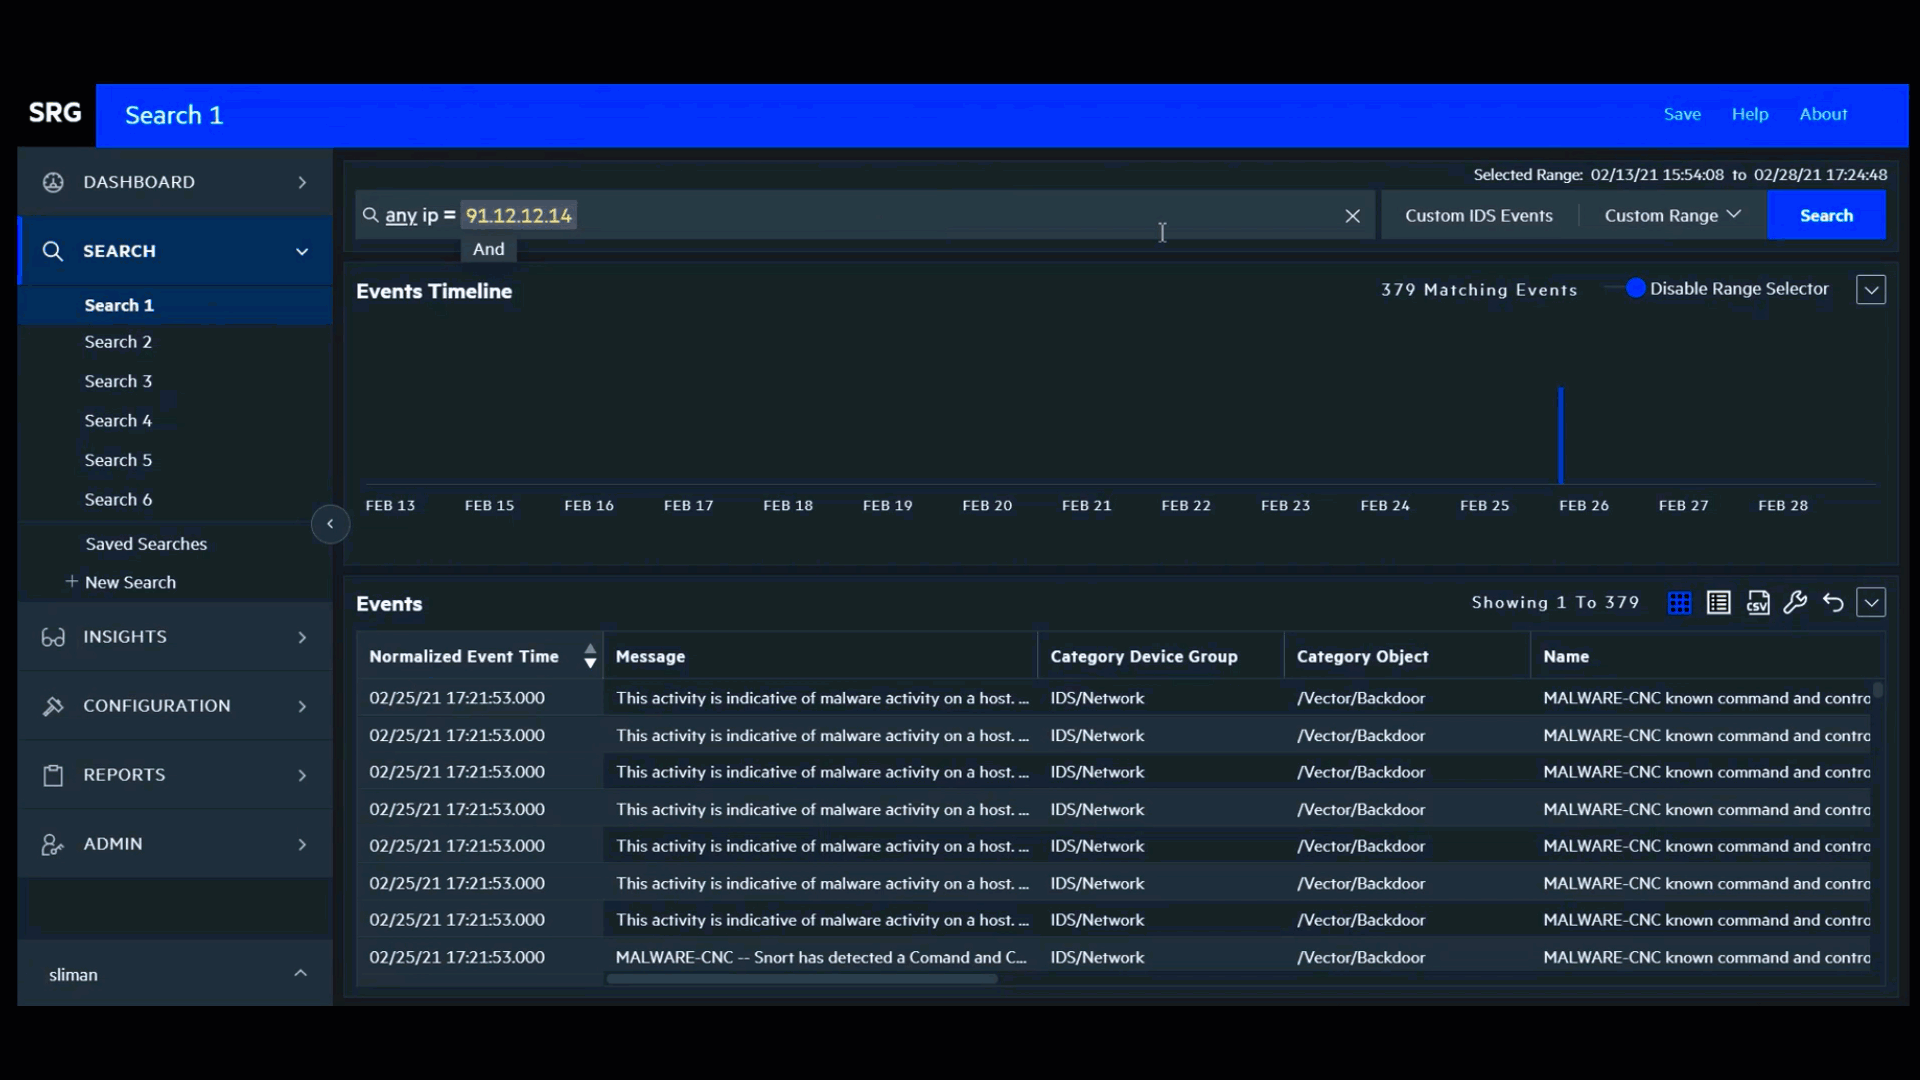Click the Save link in header
1920x1080 pixels.
click(1681, 114)
